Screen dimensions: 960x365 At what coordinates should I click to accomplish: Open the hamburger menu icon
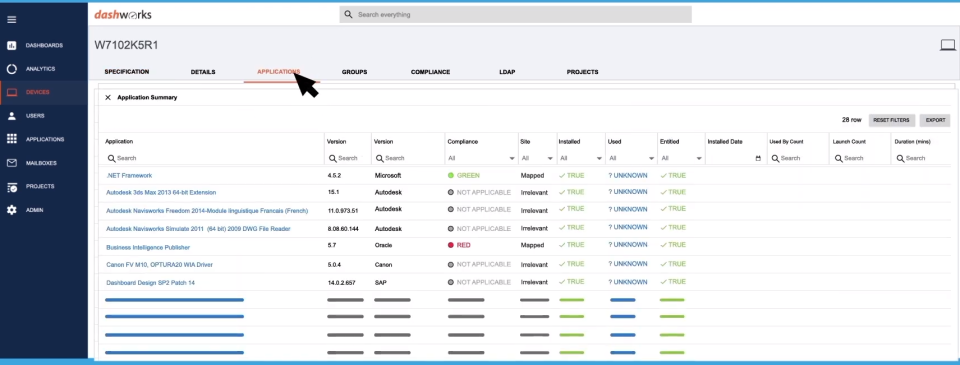pos(12,20)
